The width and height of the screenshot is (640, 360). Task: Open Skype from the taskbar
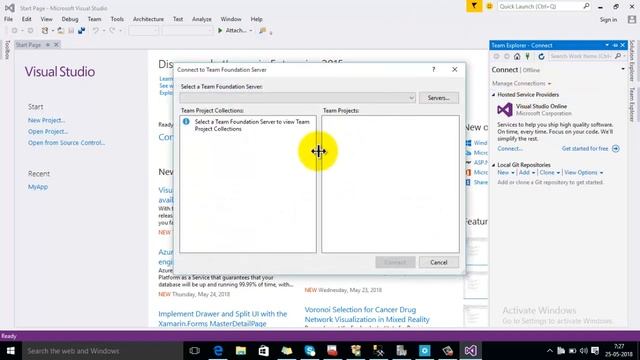pyautogui.click(x=310, y=351)
